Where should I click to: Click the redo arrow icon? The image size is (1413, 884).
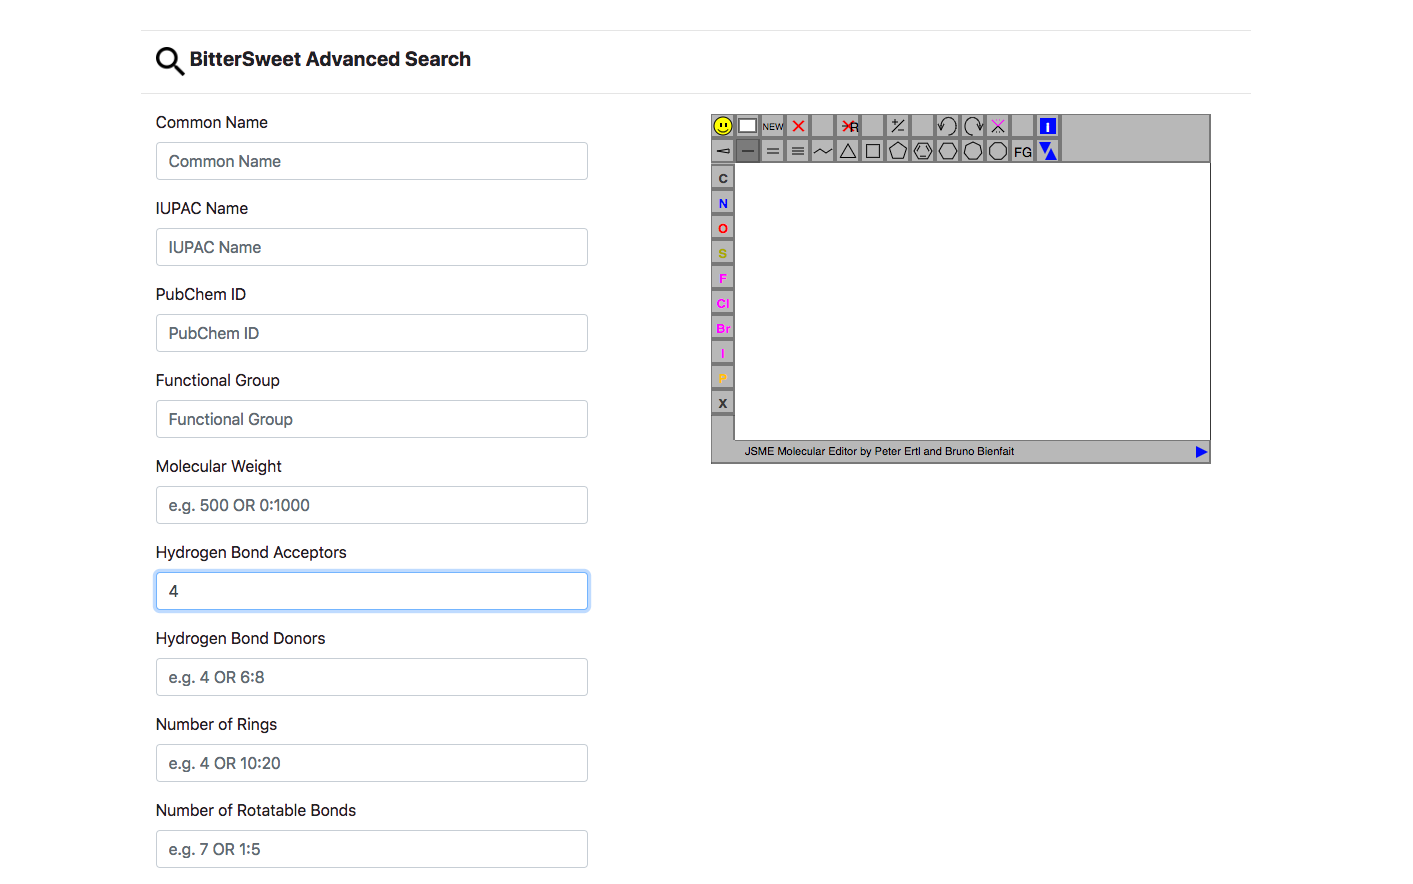pyautogui.click(x=973, y=126)
